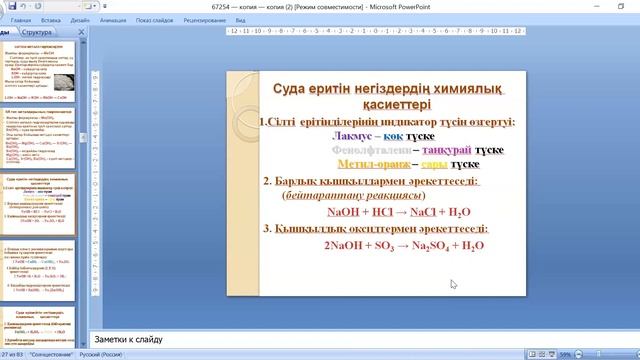This screenshot has height=360, width=640.
Task: Select the first visible slide thumbnail with rock image
Action: tap(39, 72)
